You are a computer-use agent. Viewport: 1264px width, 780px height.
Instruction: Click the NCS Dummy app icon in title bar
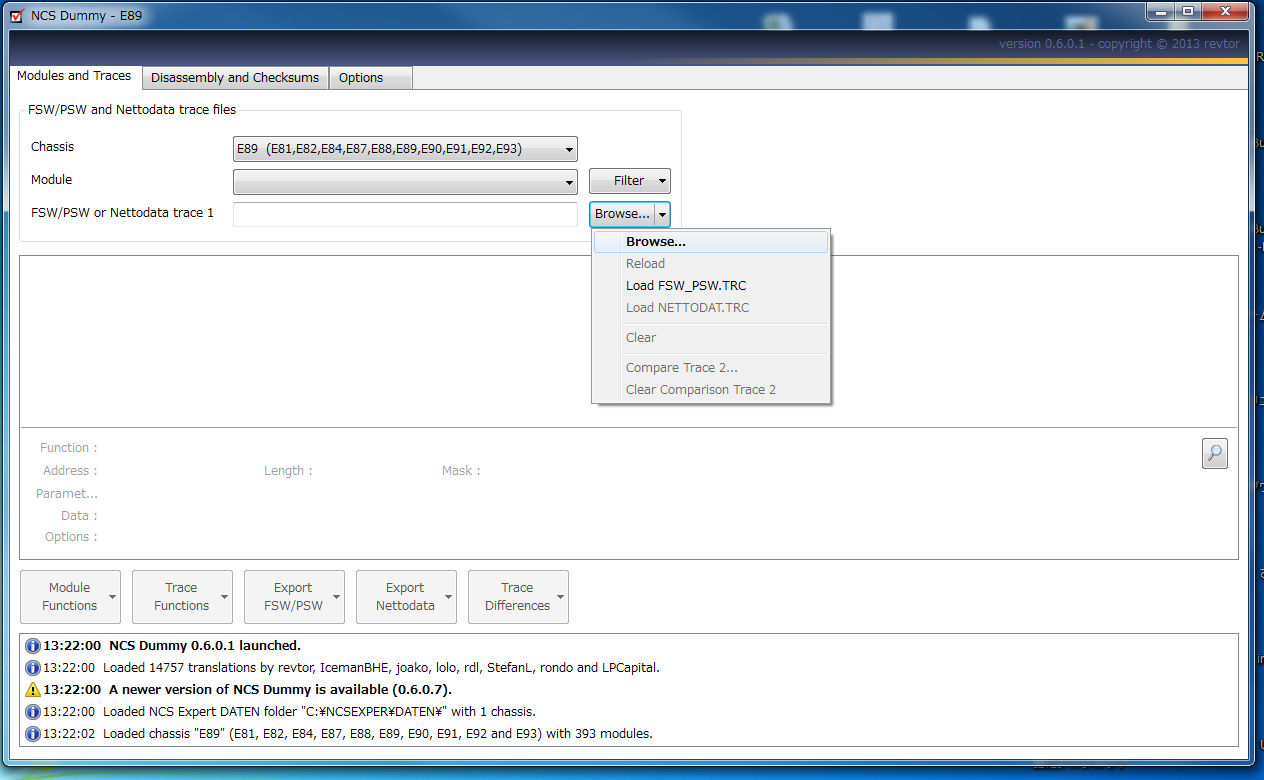(16, 15)
